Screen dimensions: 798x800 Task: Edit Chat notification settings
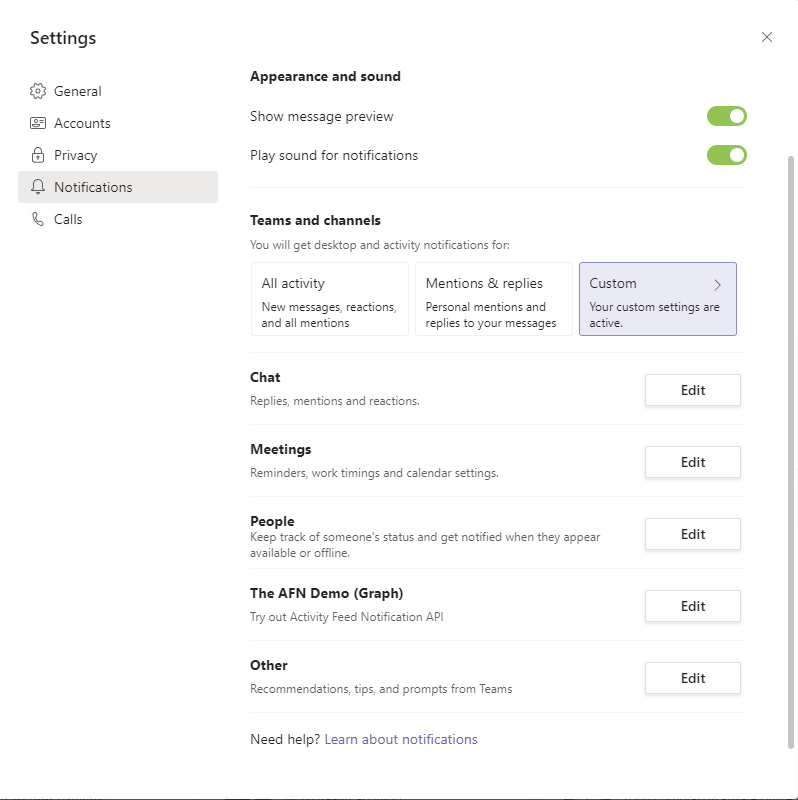pyautogui.click(x=692, y=390)
